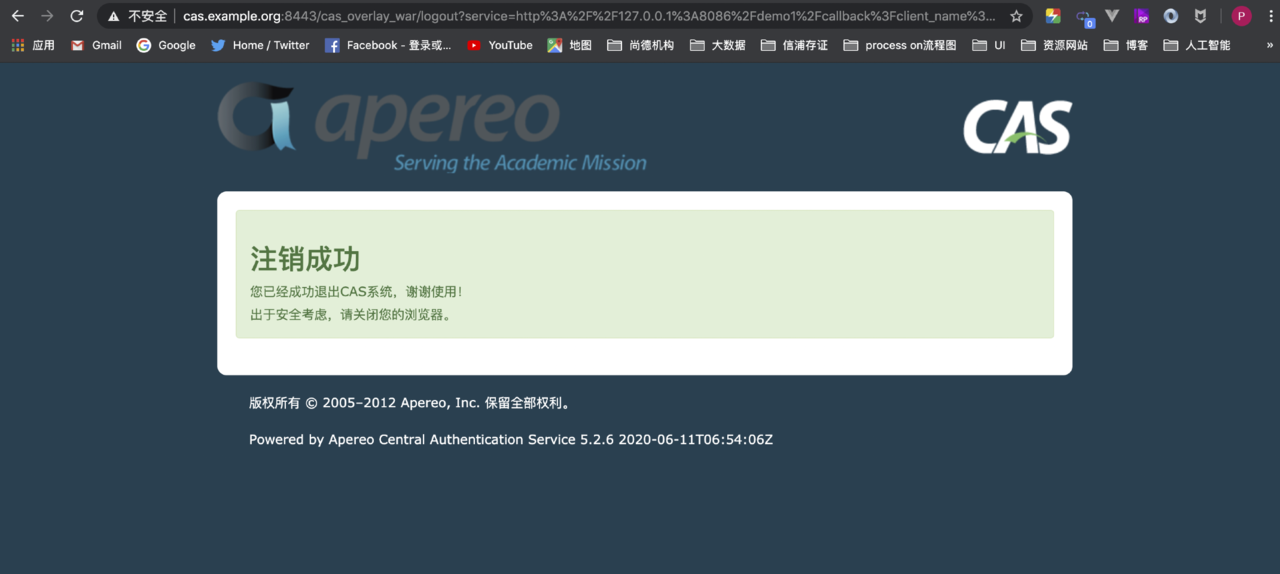
Task: Click the address bar URL field
Action: 588,16
